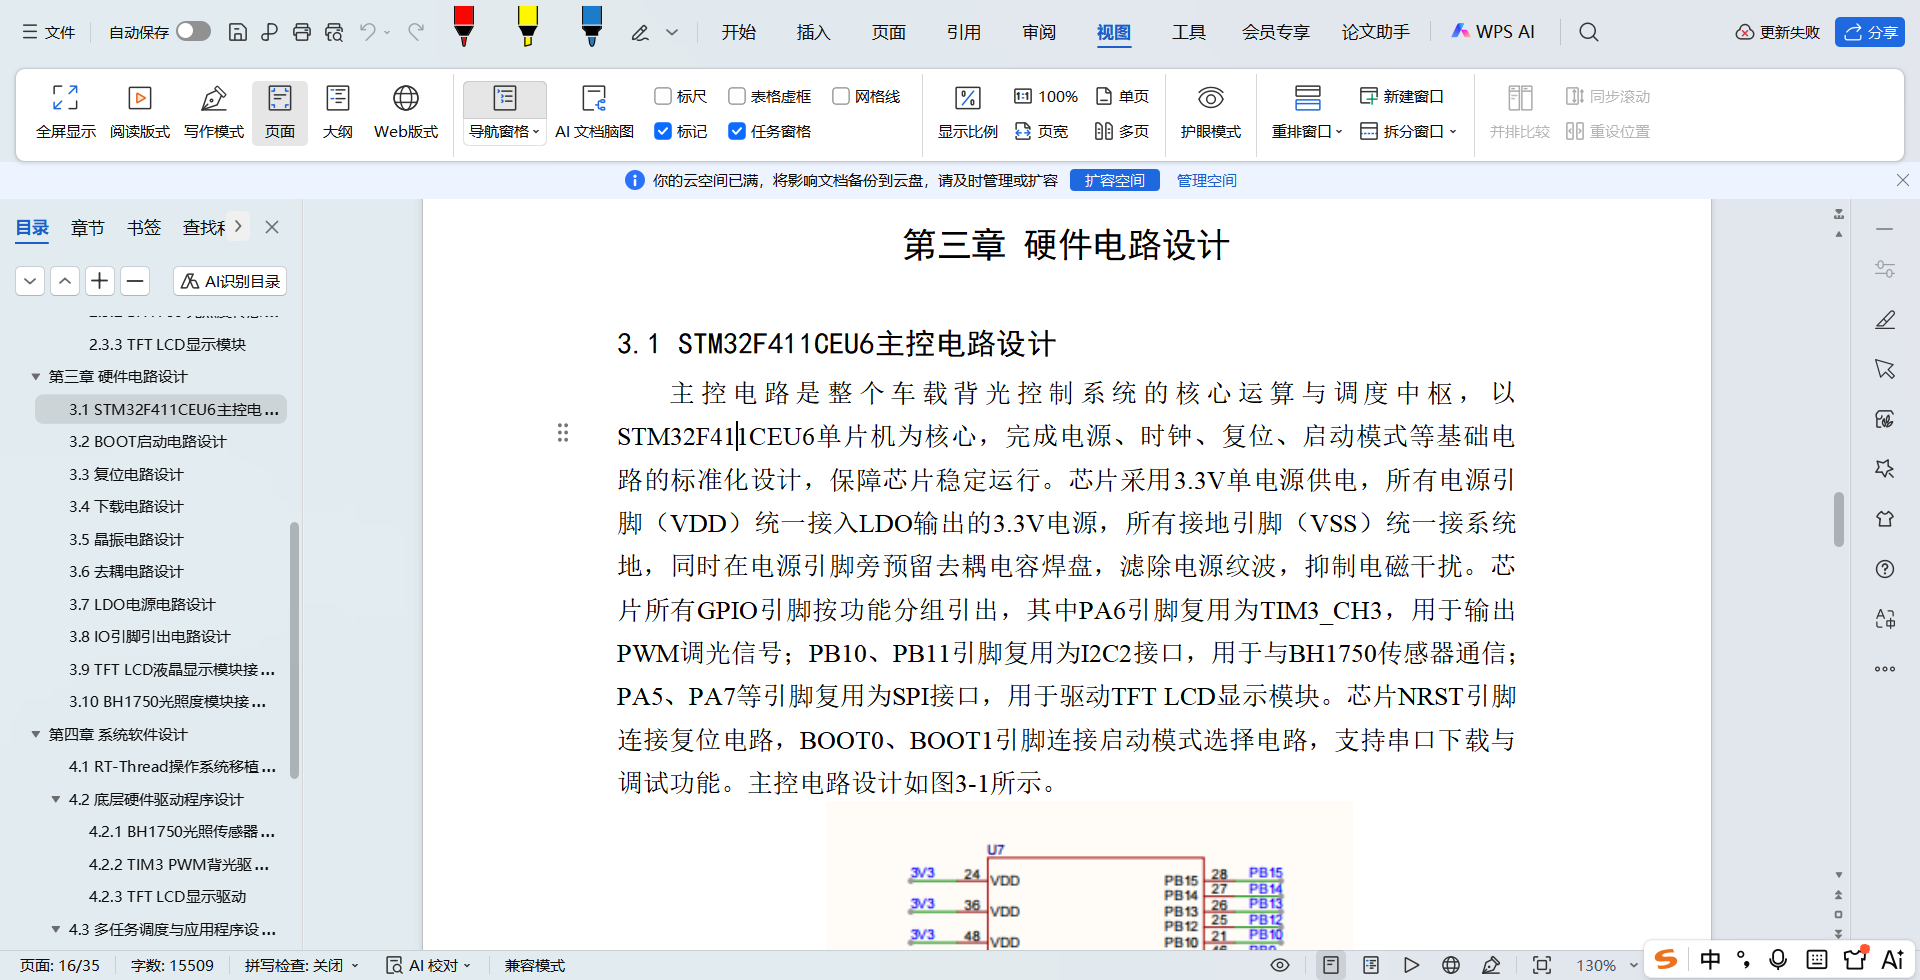Open the Insert ribbon tab

[814, 32]
